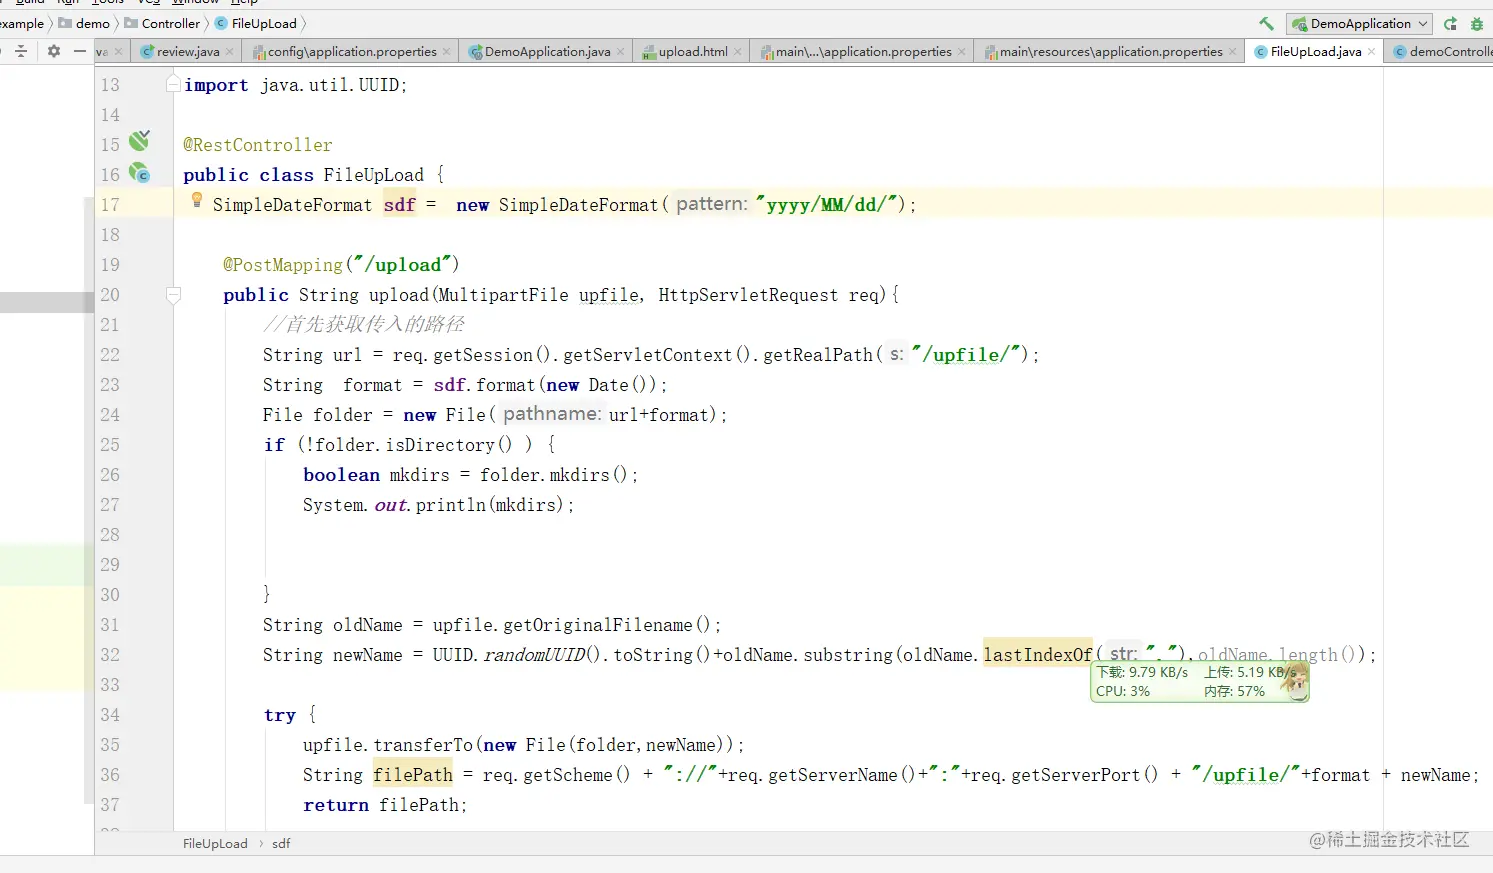Image resolution: width=1493 pixels, height=873 pixels.
Task: Open the DemoApplication run configuration dropdown
Action: tap(1360, 23)
